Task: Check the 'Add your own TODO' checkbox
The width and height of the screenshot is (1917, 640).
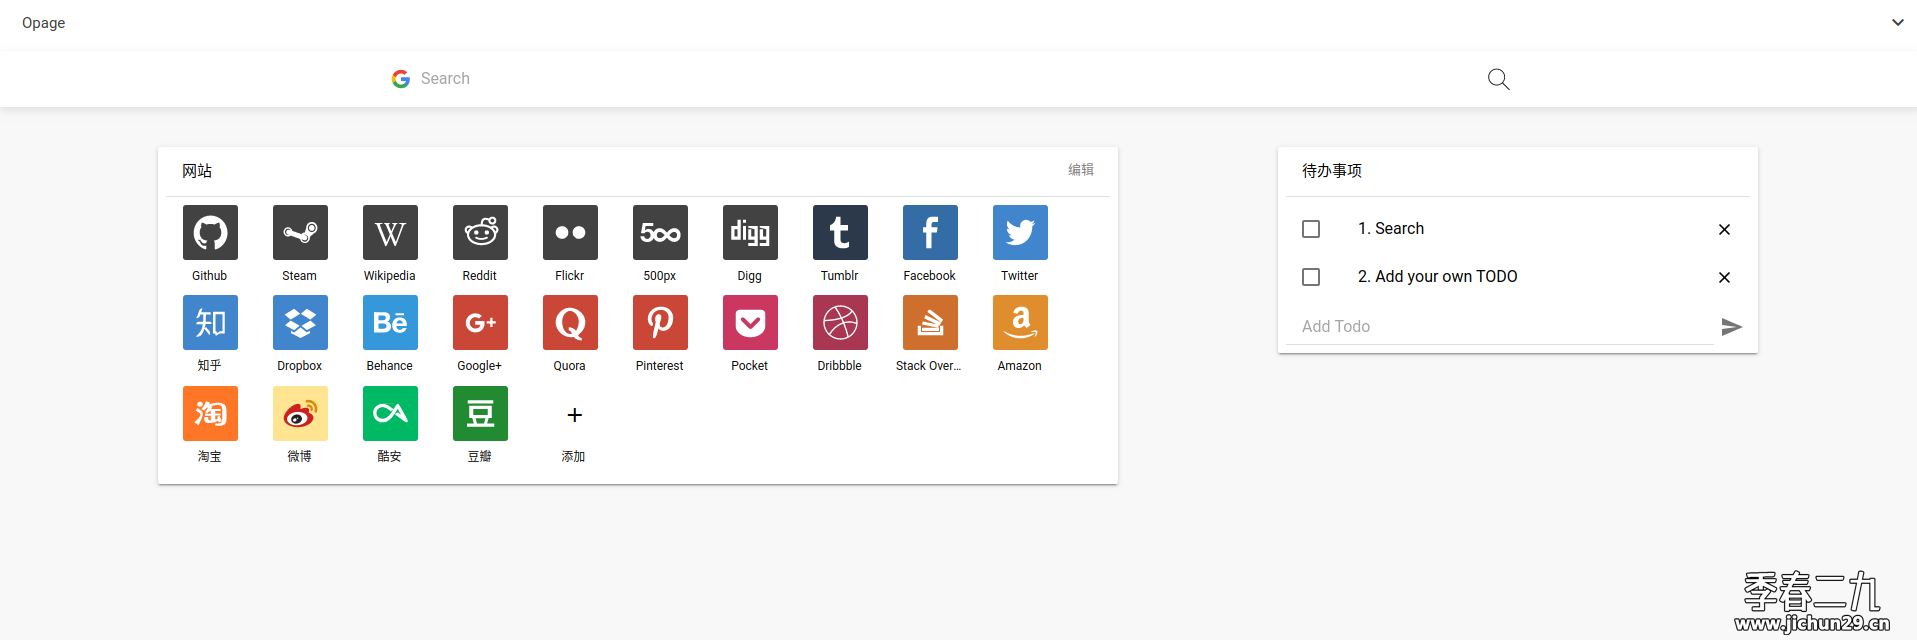Action: click(1311, 277)
